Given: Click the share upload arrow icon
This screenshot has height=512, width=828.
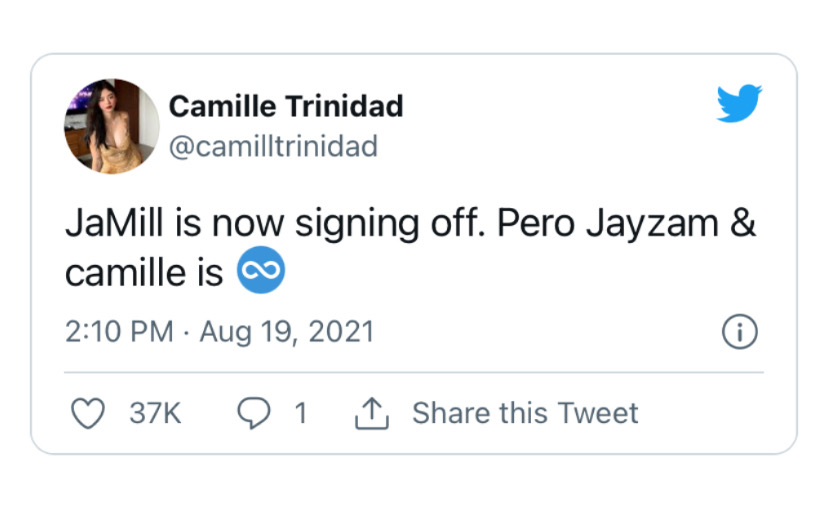Looking at the screenshot, I should [x=371, y=413].
